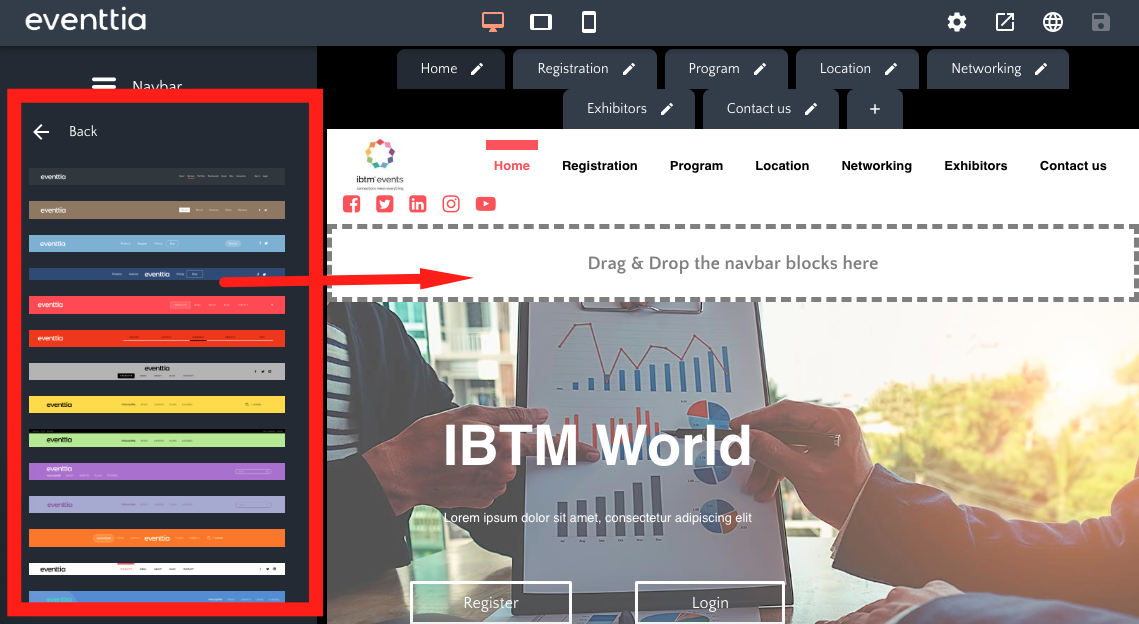Select the Program page tab
The width and height of the screenshot is (1139, 624).
tap(714, 69)
